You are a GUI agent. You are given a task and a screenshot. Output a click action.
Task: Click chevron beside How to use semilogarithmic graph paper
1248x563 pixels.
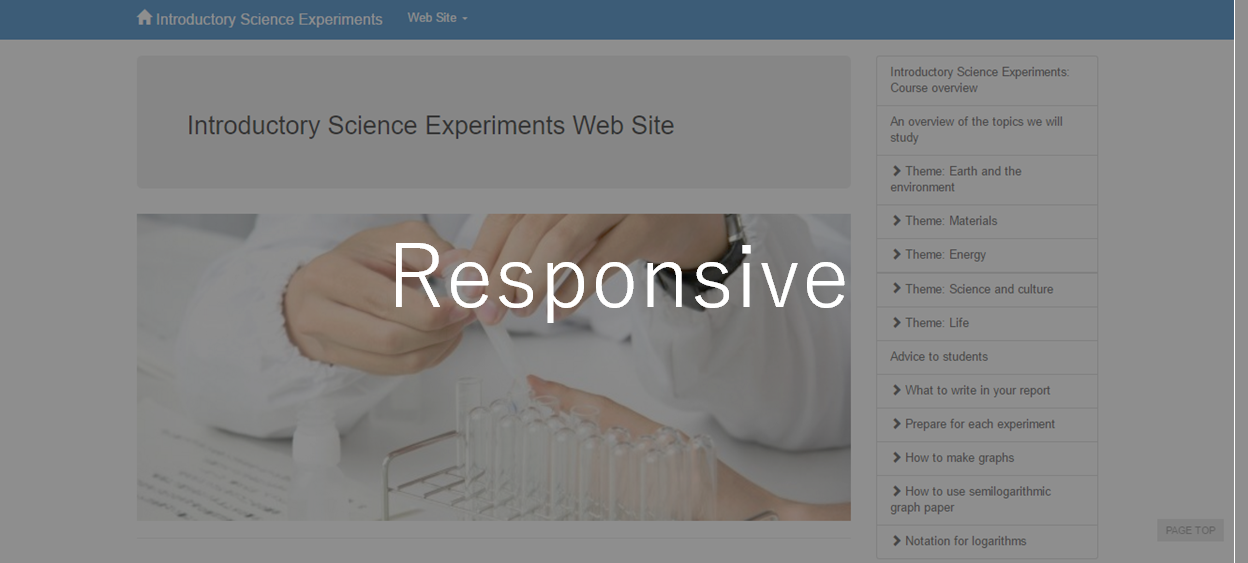[897, 491]
